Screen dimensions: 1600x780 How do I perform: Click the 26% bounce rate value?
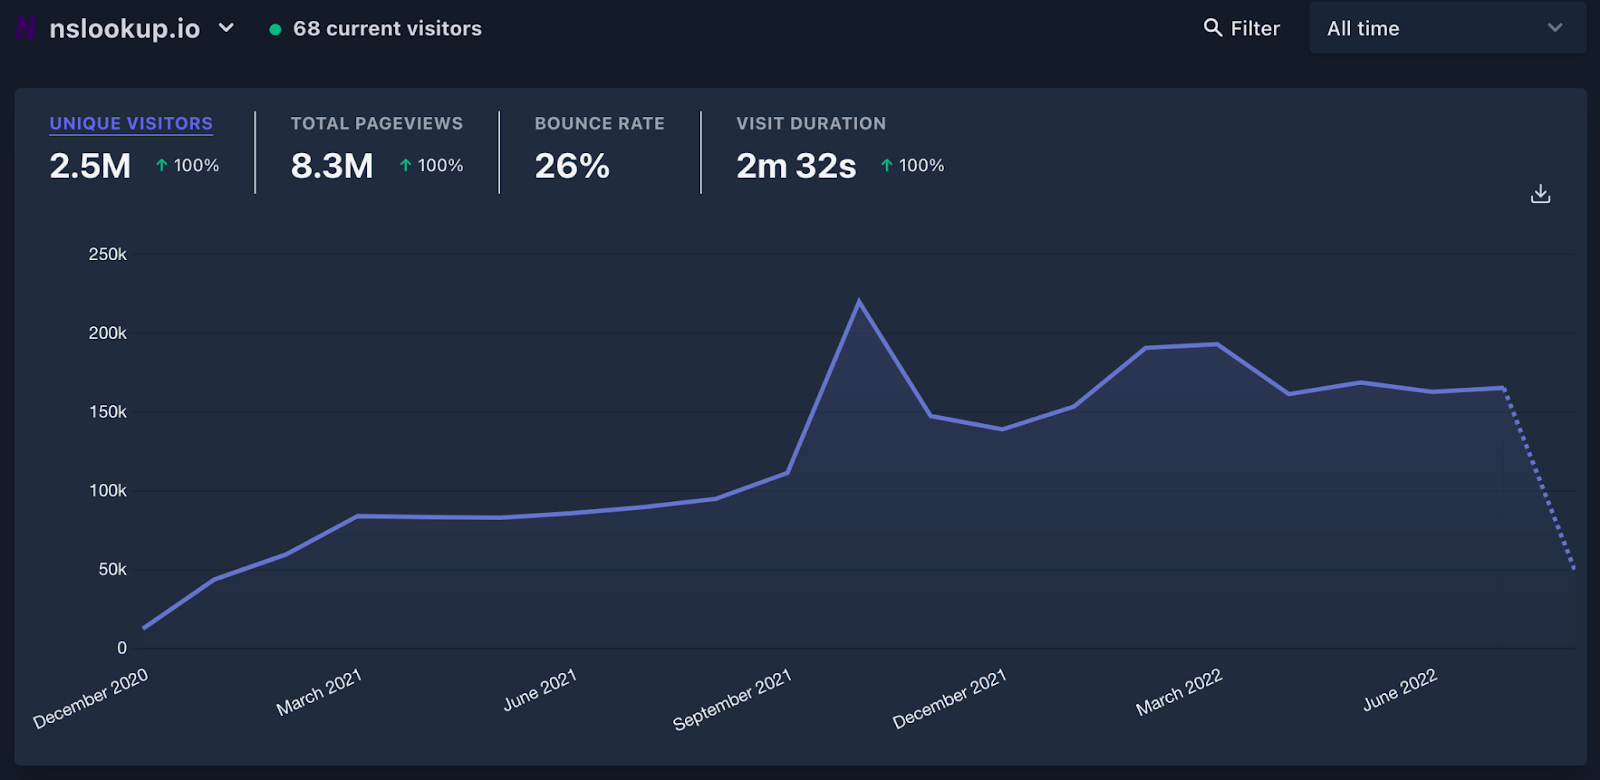pyautogui.click(x=572, y=166)
